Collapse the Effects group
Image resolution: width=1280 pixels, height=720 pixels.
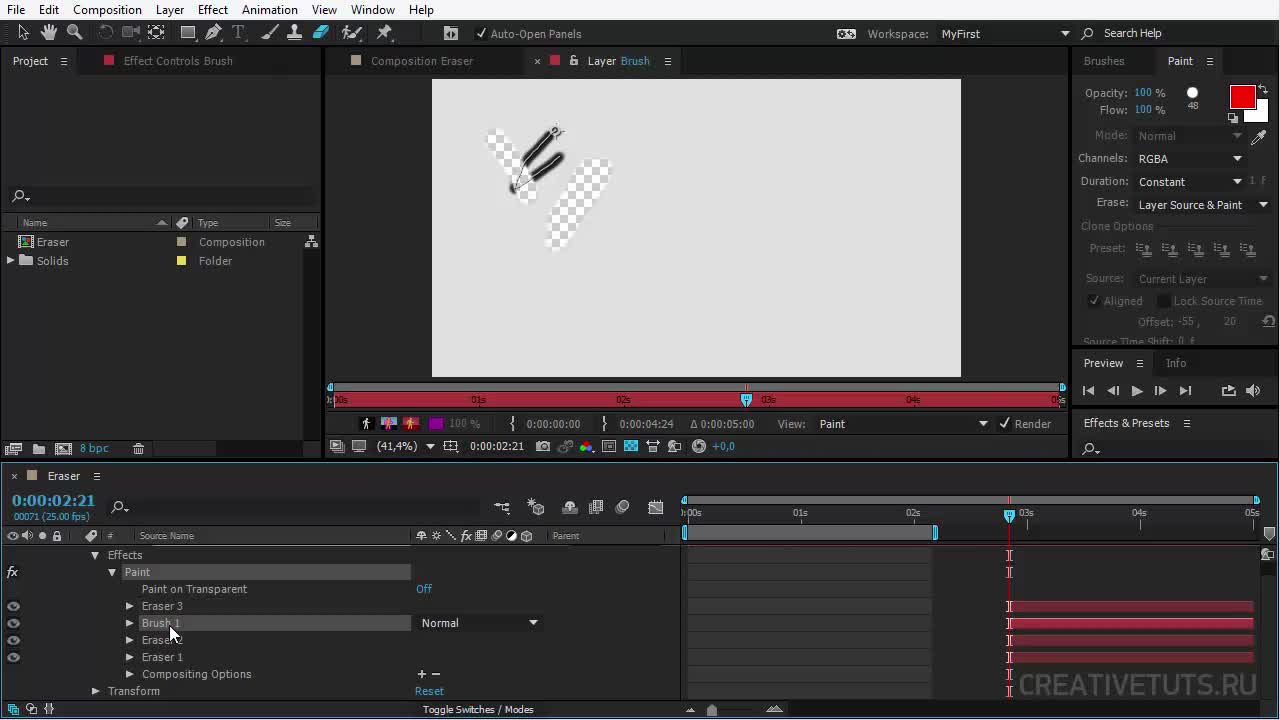[x=95, y=555]
